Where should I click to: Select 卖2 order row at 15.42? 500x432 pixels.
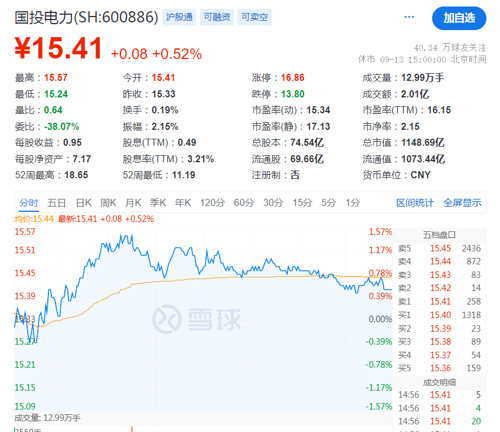[x=439, y=288]
